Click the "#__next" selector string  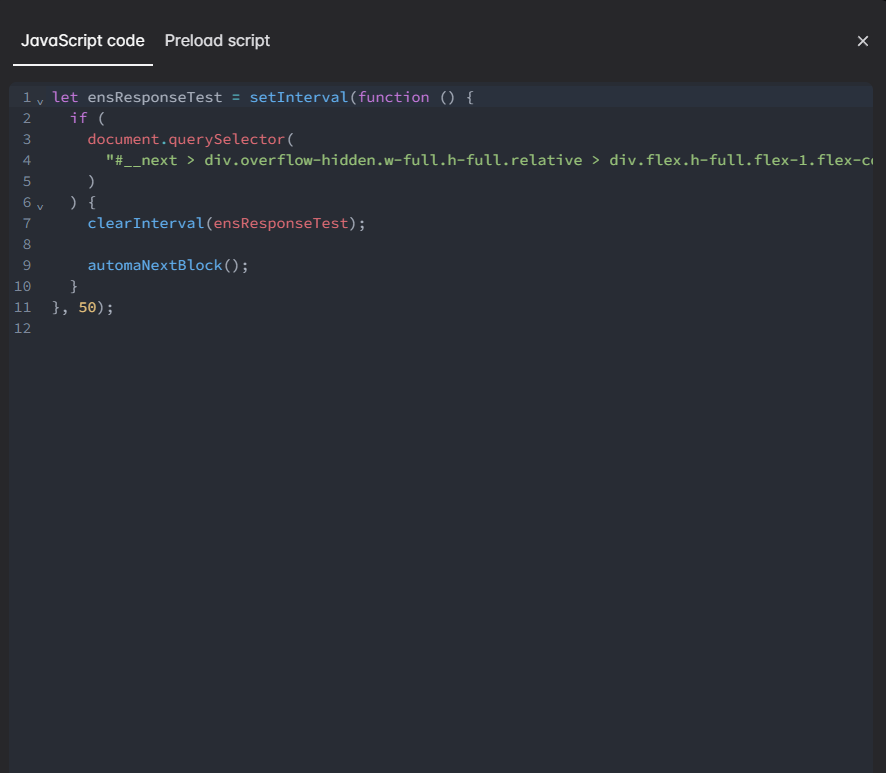pos(141,160)
